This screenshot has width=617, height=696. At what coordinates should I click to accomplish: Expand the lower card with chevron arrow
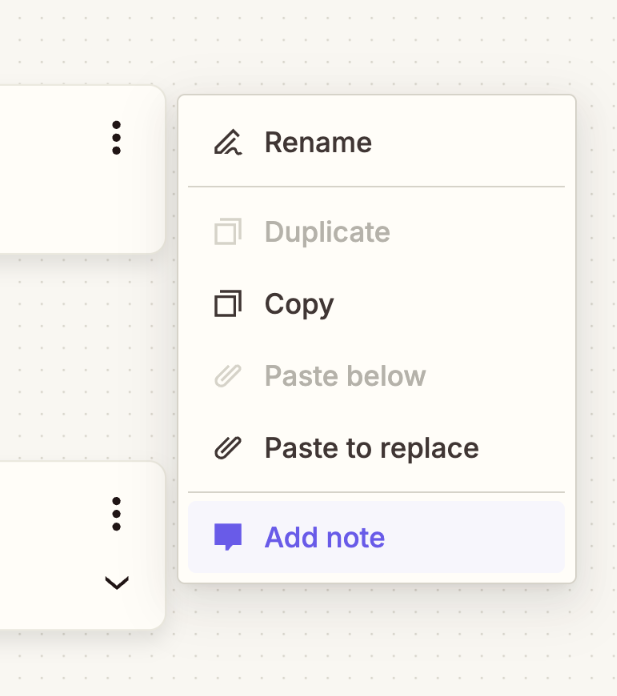117,583
